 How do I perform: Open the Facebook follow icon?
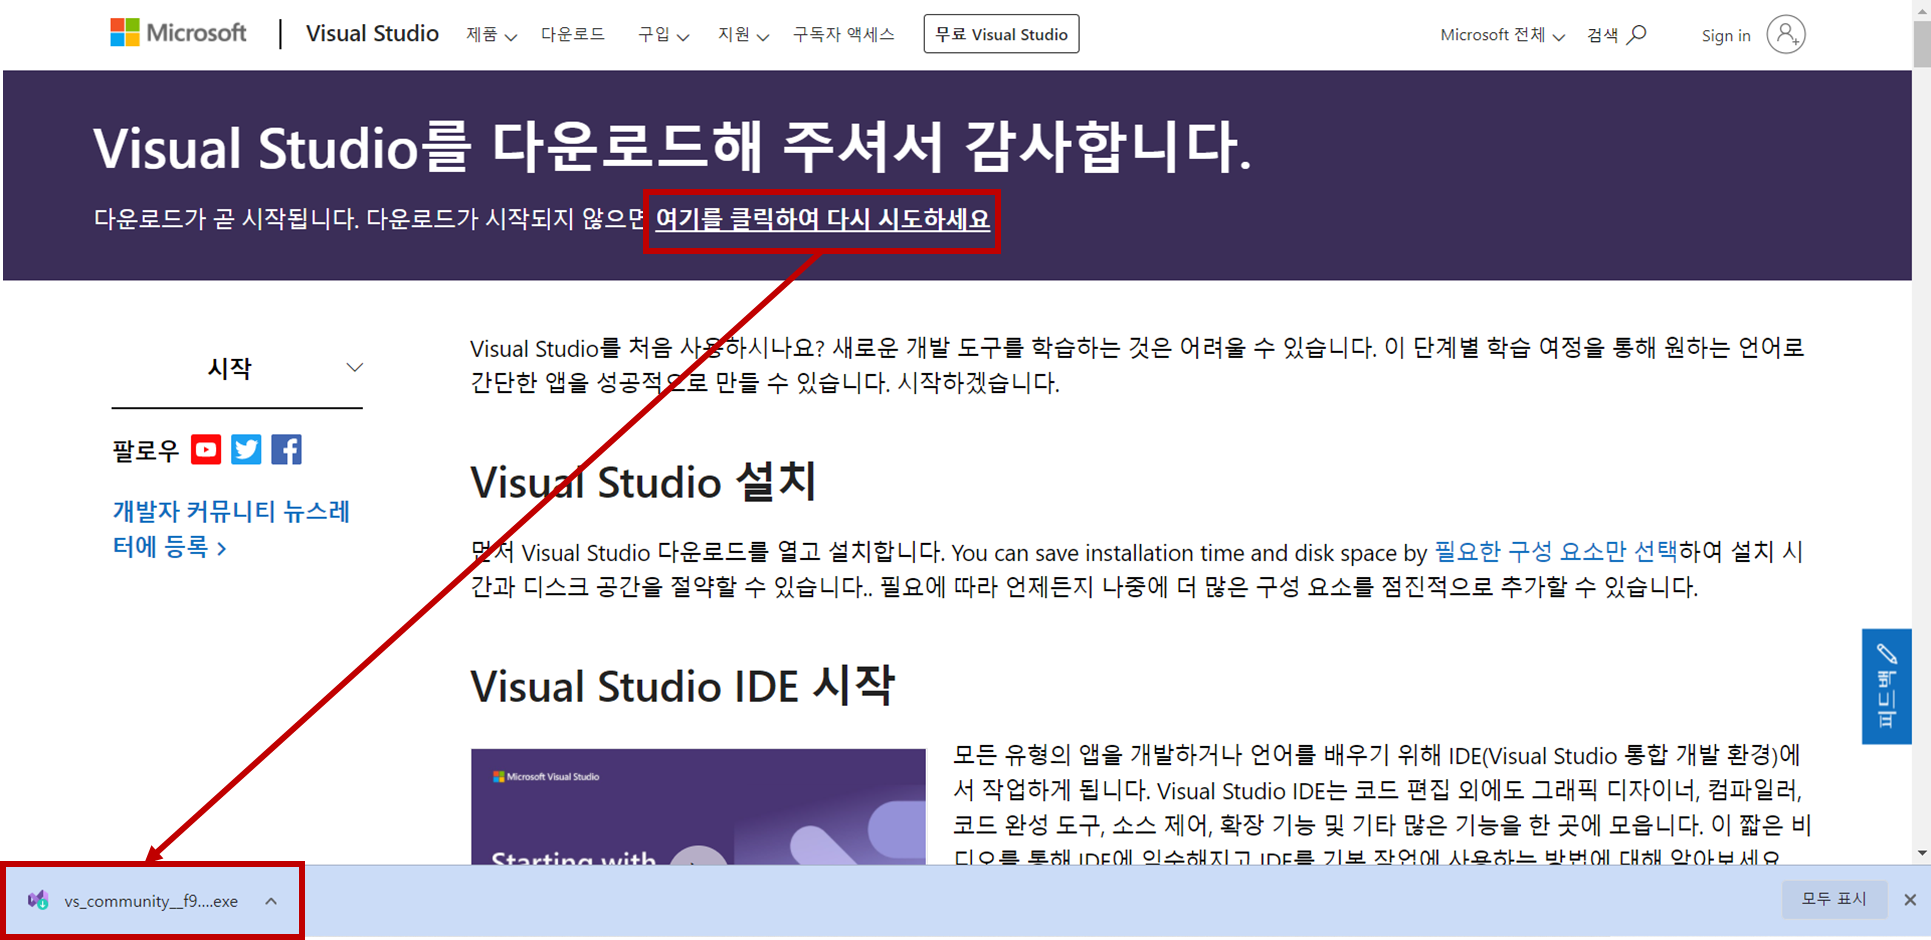click(286, 450)
